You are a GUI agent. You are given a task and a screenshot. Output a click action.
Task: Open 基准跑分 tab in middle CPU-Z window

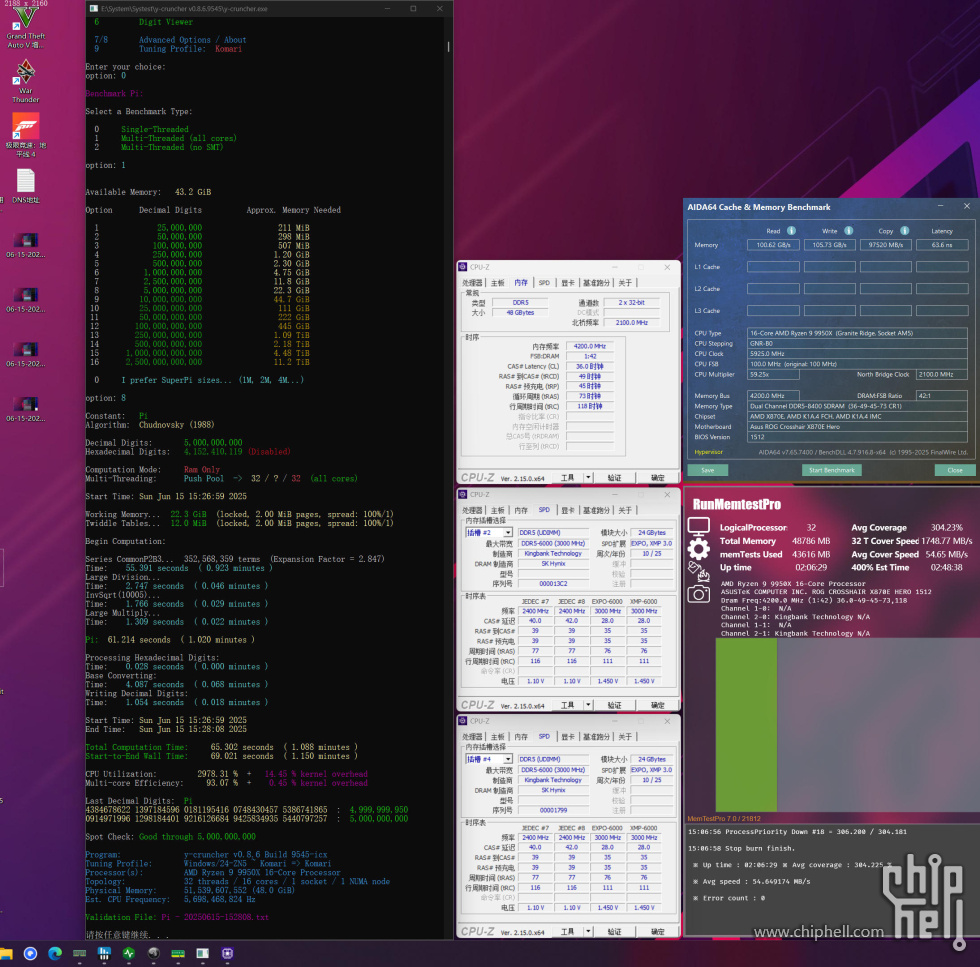pyautogui.click(x=596, y=510)
